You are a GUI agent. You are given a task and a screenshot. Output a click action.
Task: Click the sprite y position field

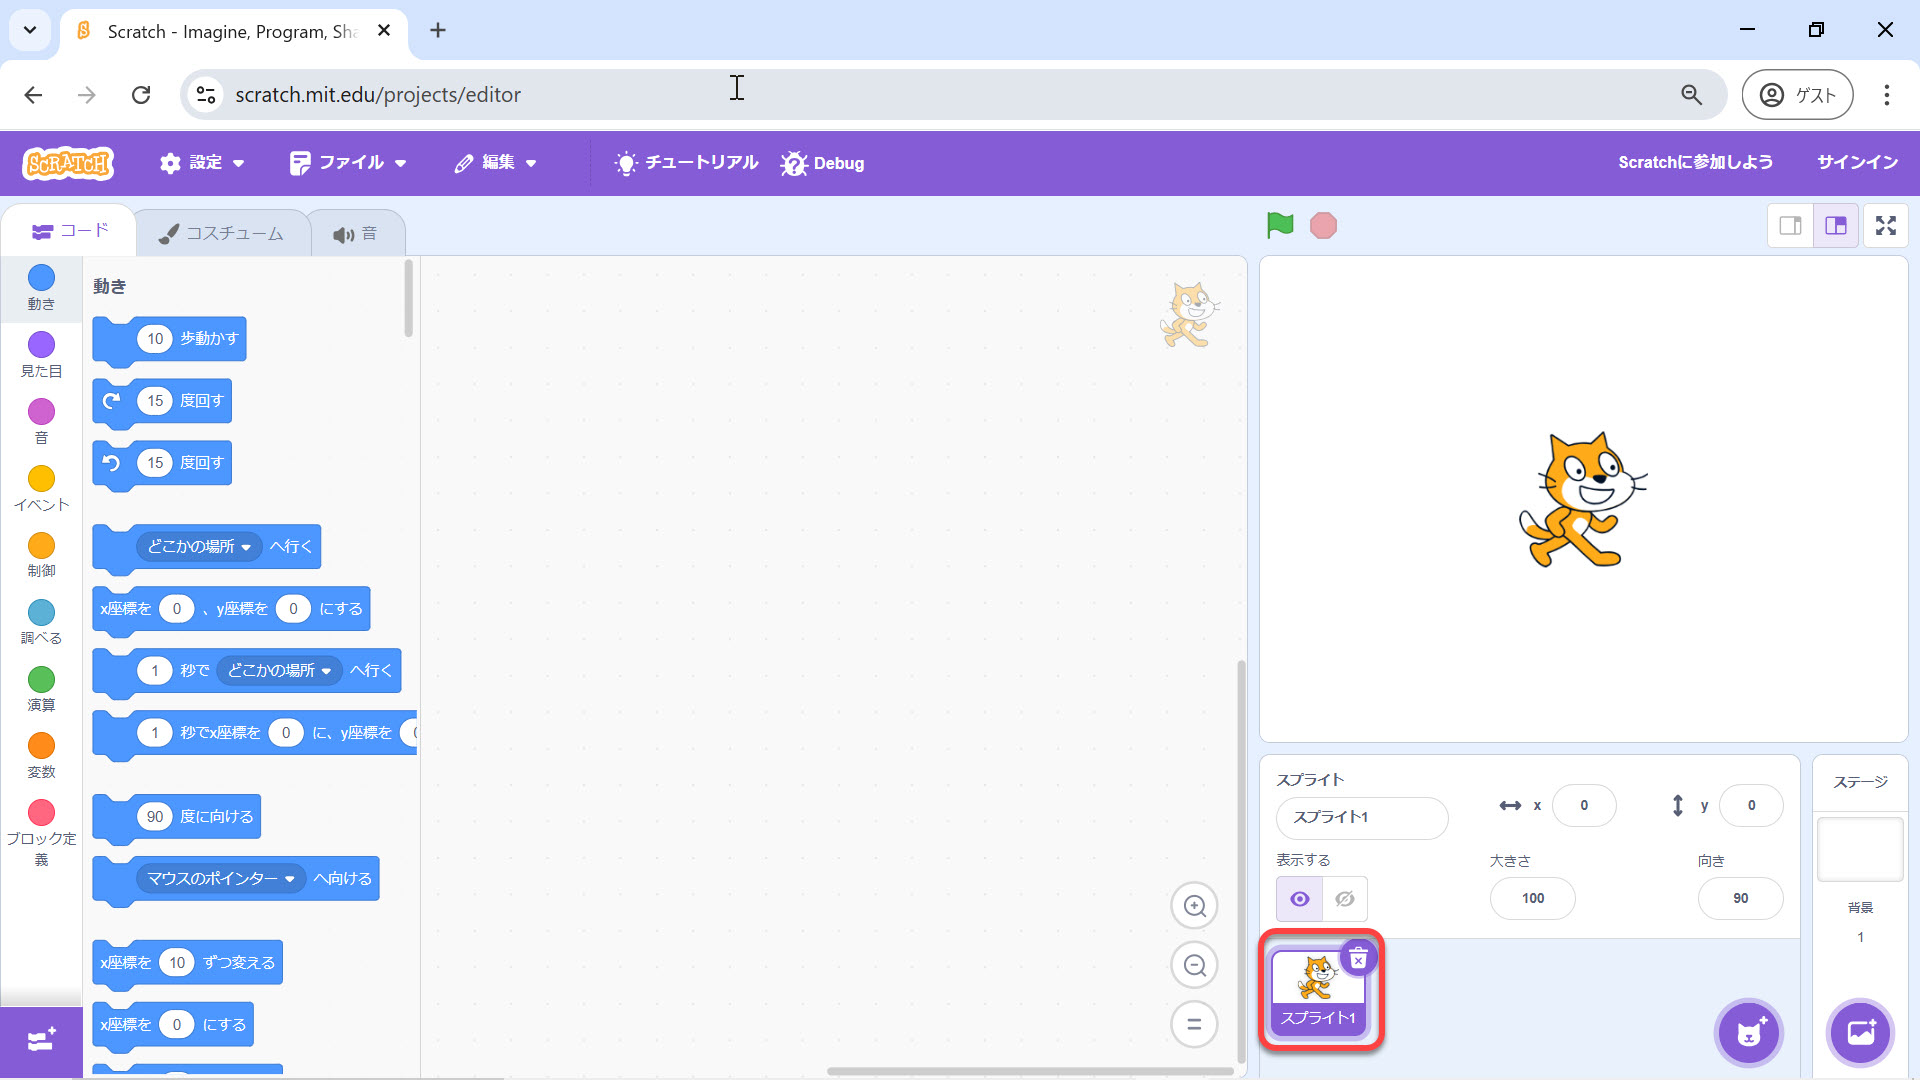[x=1751, y=806]
